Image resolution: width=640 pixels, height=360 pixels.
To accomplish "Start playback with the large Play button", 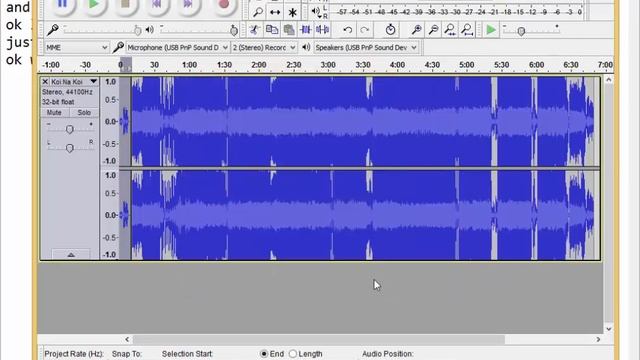I will coord(93,4).
